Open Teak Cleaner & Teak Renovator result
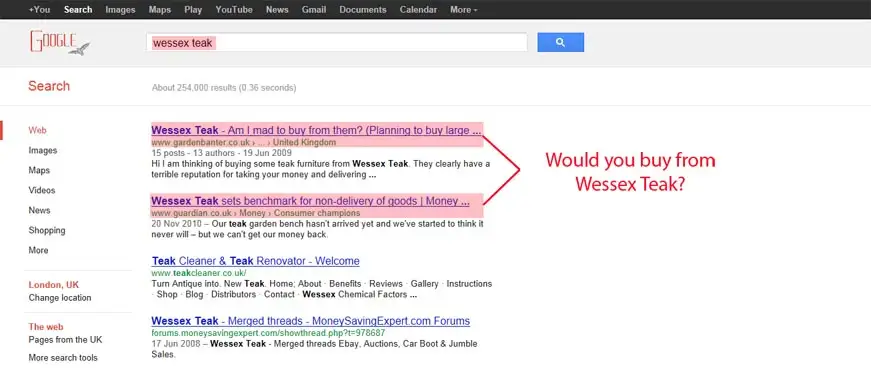This screenshot has height=374, width=871. click(x=256, y=261)
